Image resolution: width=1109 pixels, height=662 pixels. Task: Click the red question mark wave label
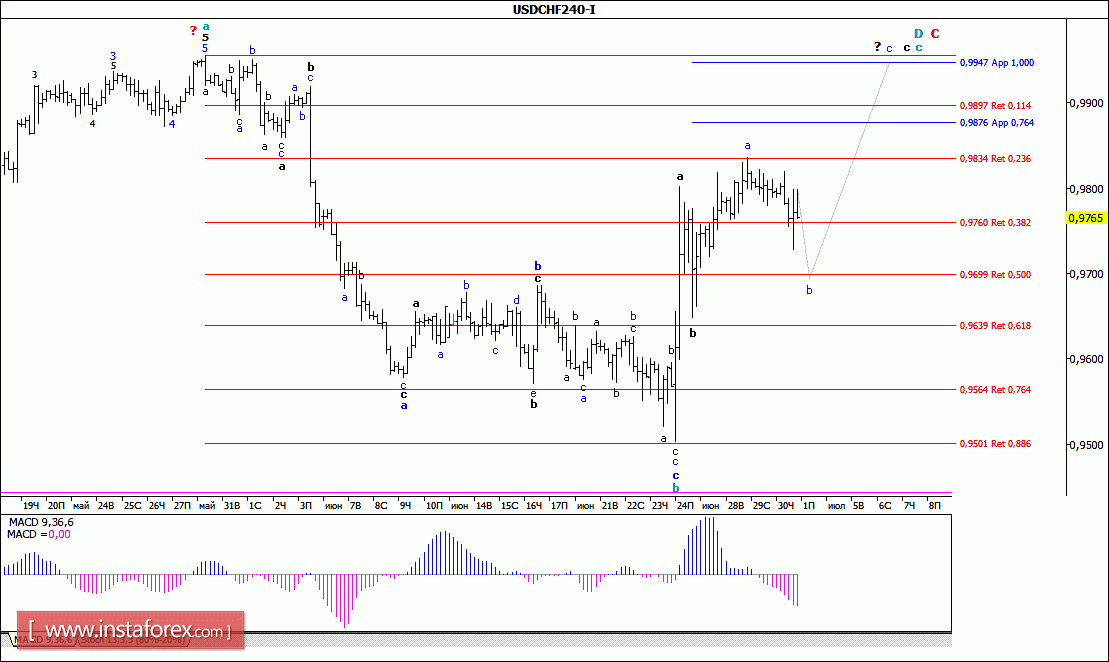pos(193,30)
